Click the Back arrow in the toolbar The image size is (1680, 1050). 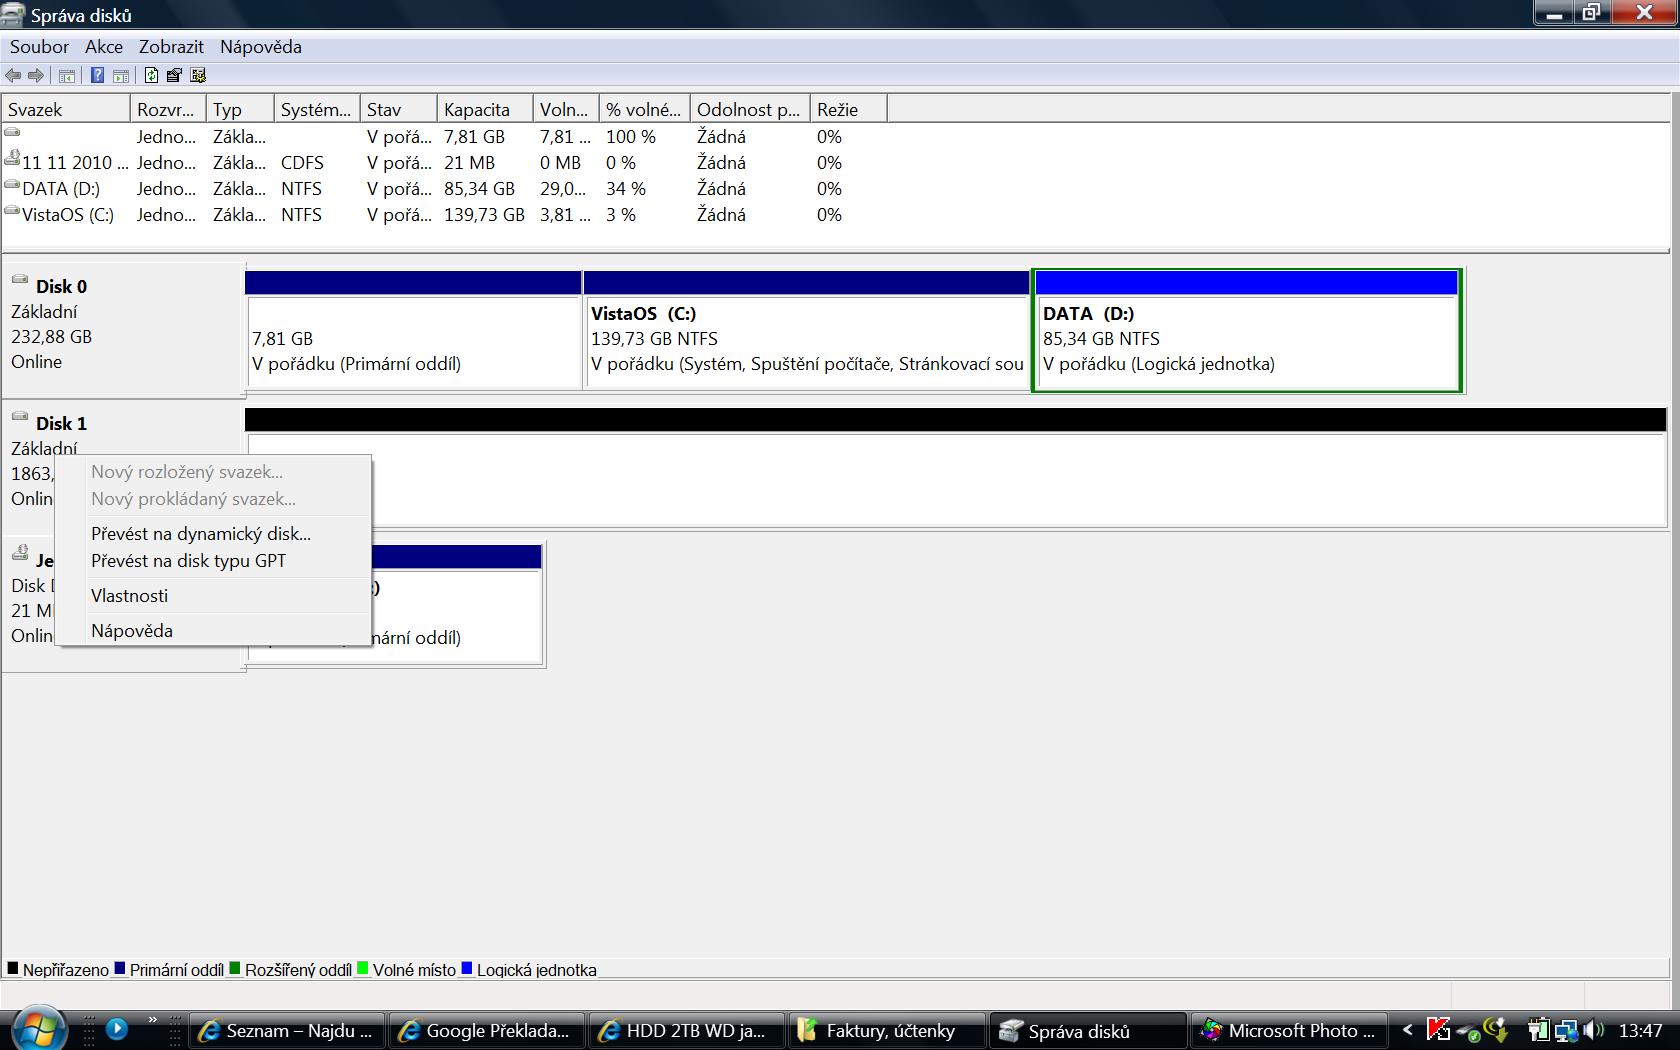click(13, 75)
